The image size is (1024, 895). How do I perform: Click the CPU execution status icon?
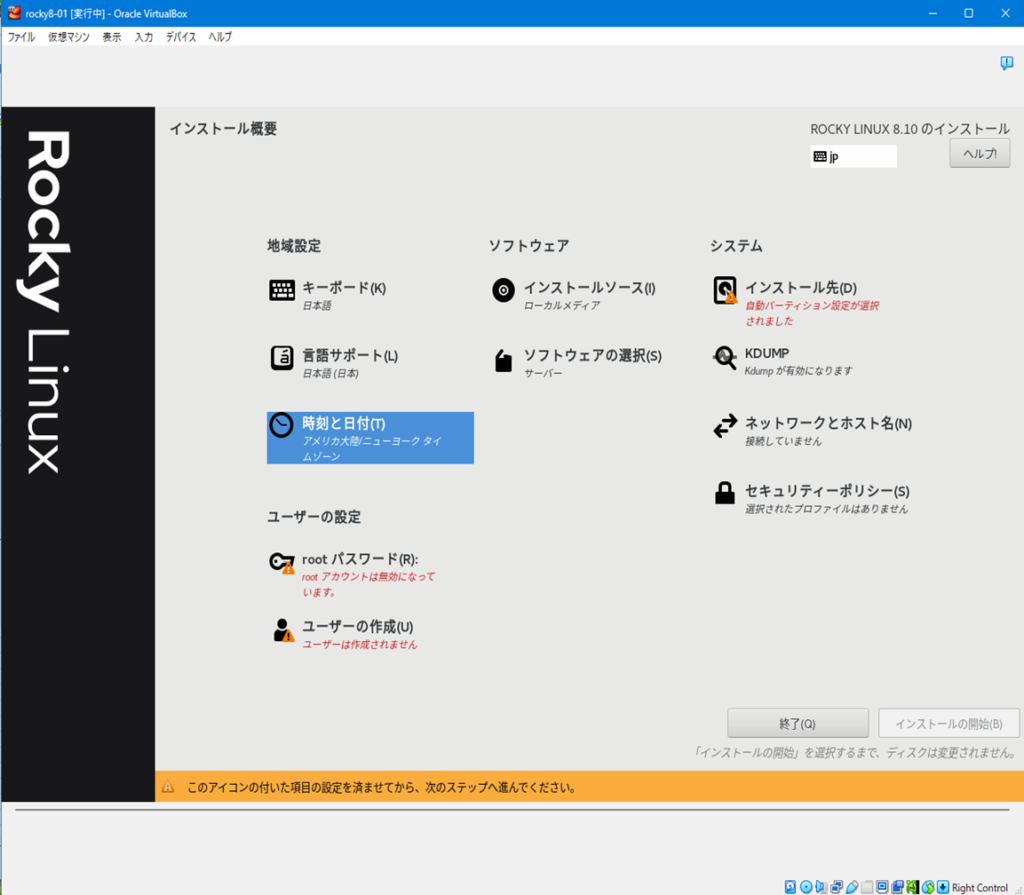tap(912, 887)
